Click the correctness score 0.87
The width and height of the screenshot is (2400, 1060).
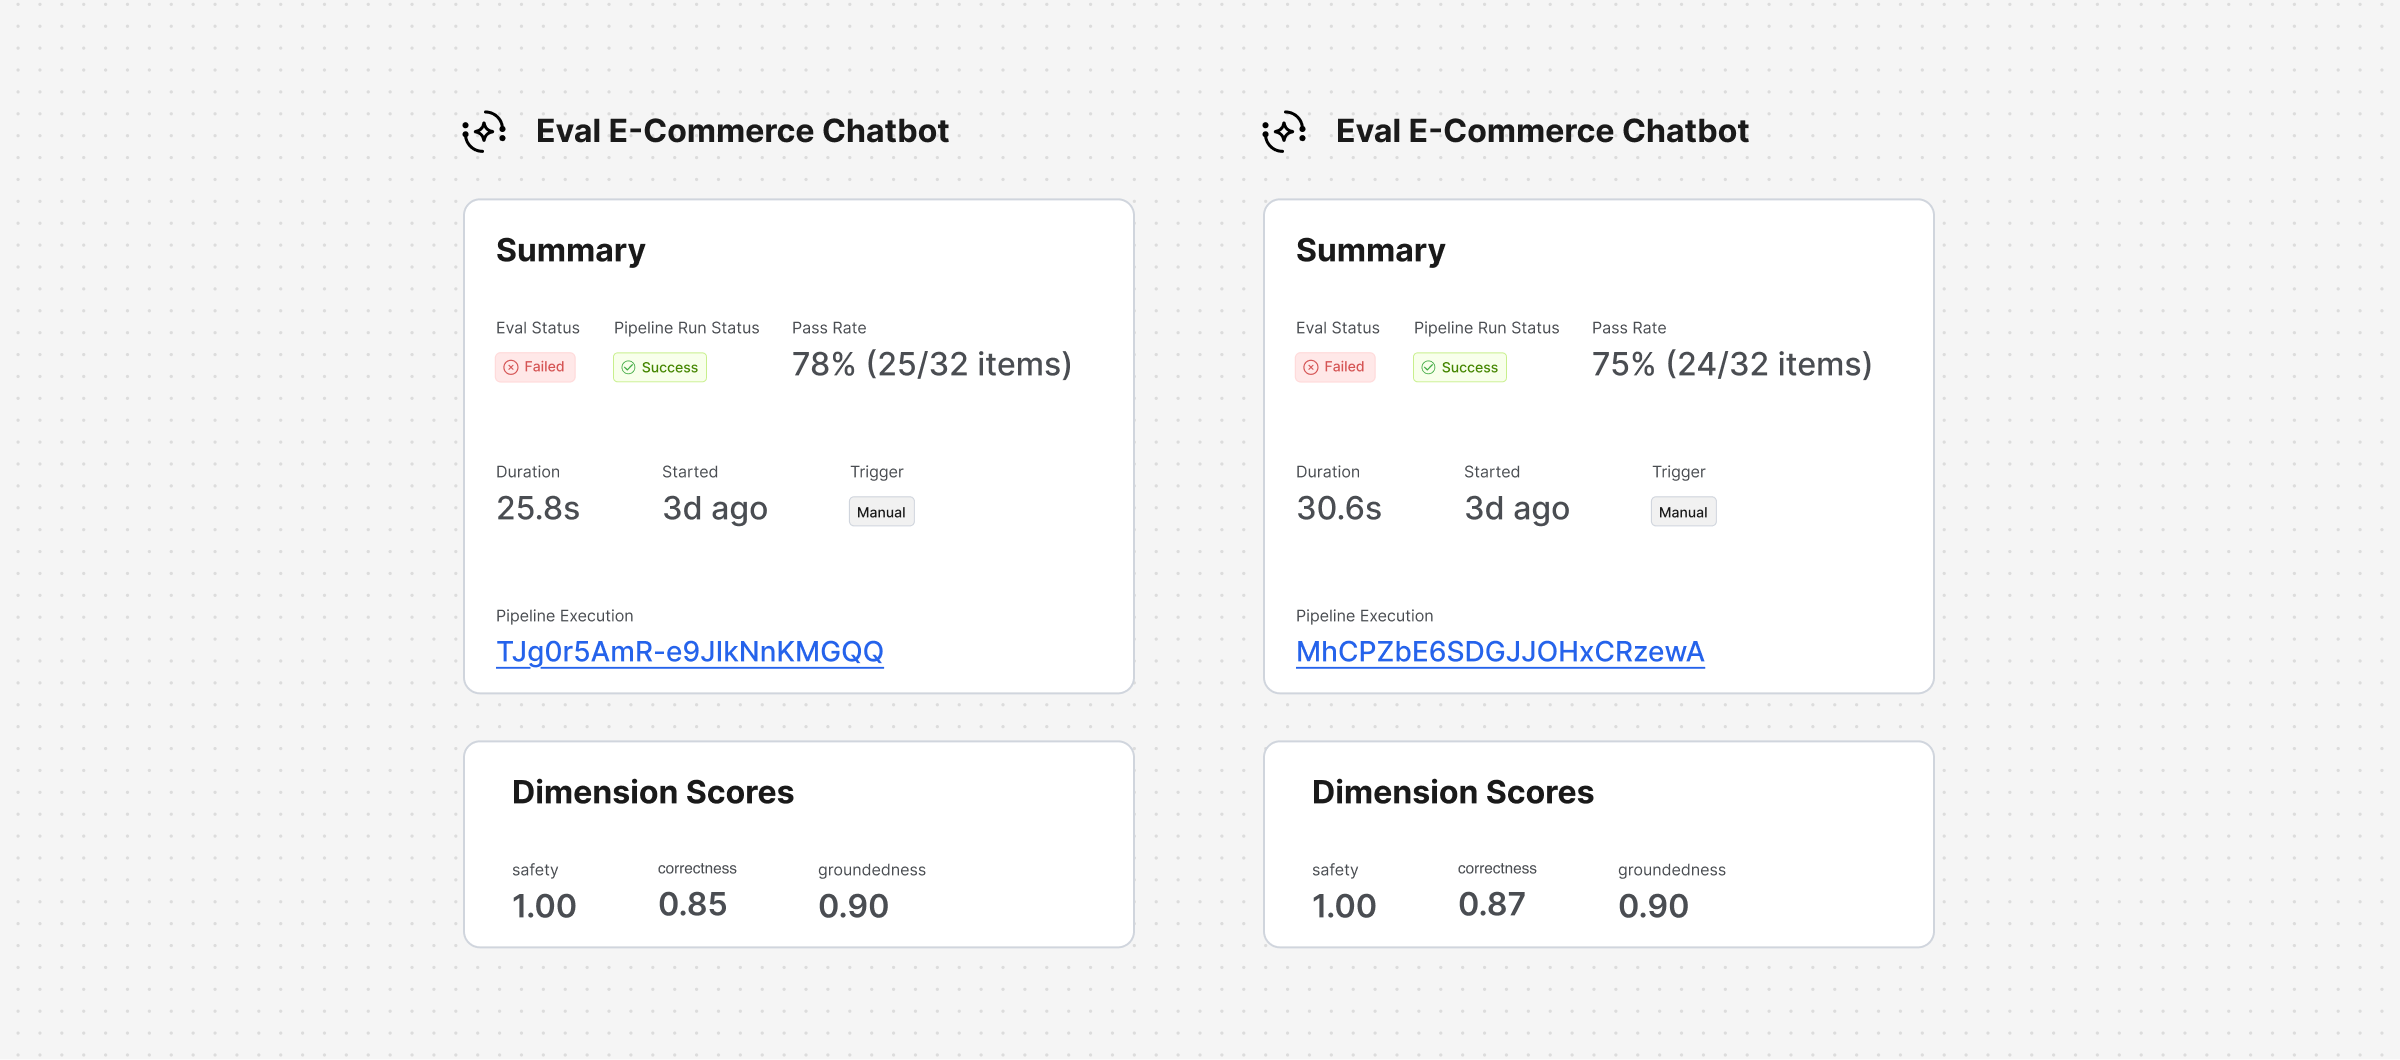1492,904
